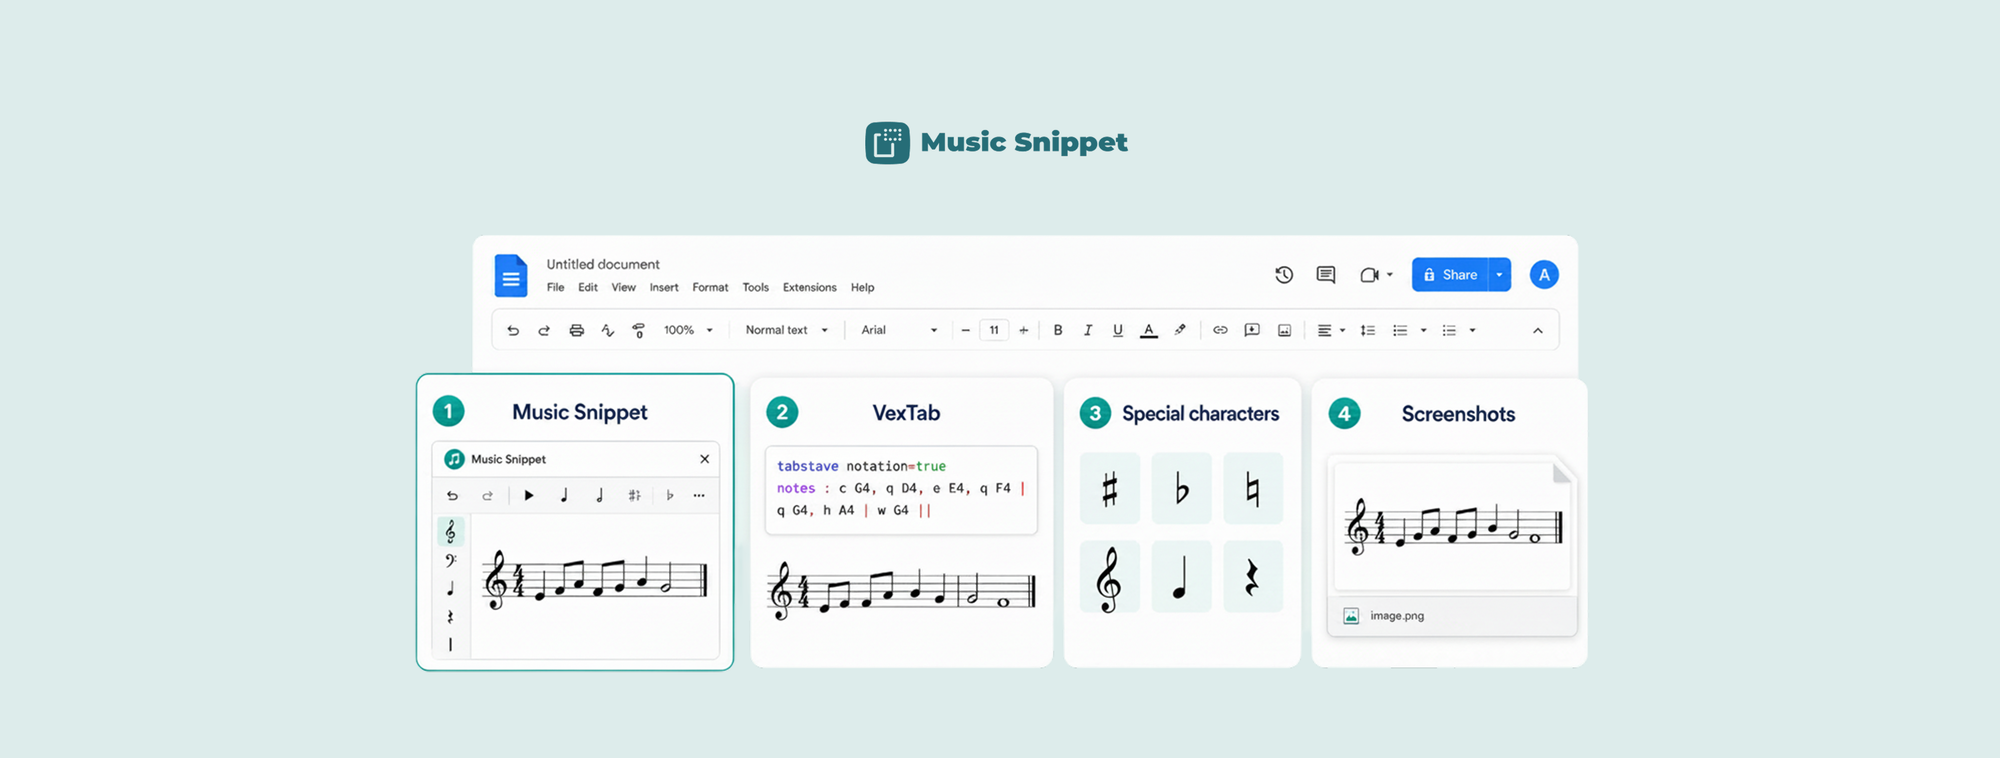
Task: Close the Music Snippet panel
Action: pos(705,459)
